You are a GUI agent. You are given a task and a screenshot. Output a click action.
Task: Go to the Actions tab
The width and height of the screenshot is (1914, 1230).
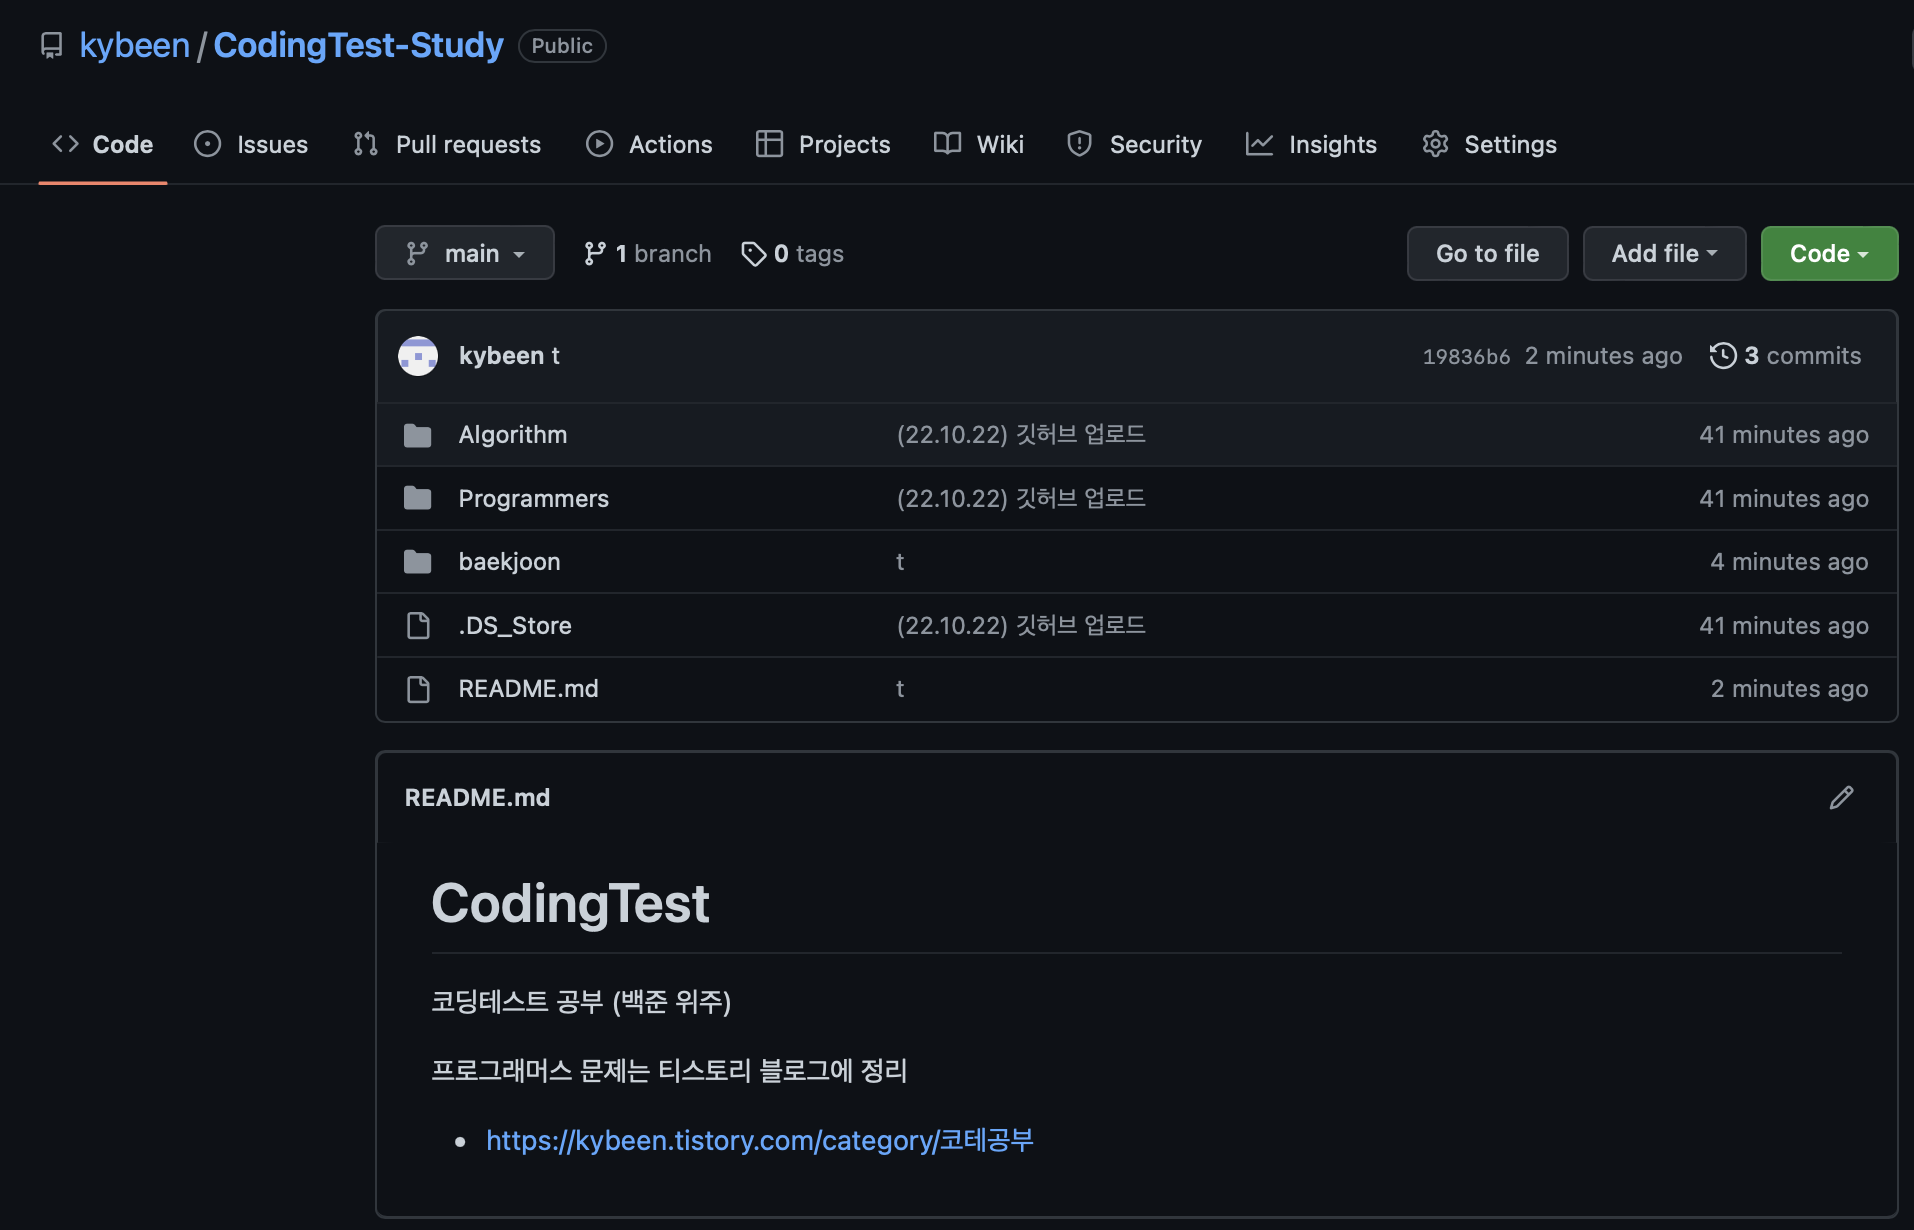click(649, 144)
